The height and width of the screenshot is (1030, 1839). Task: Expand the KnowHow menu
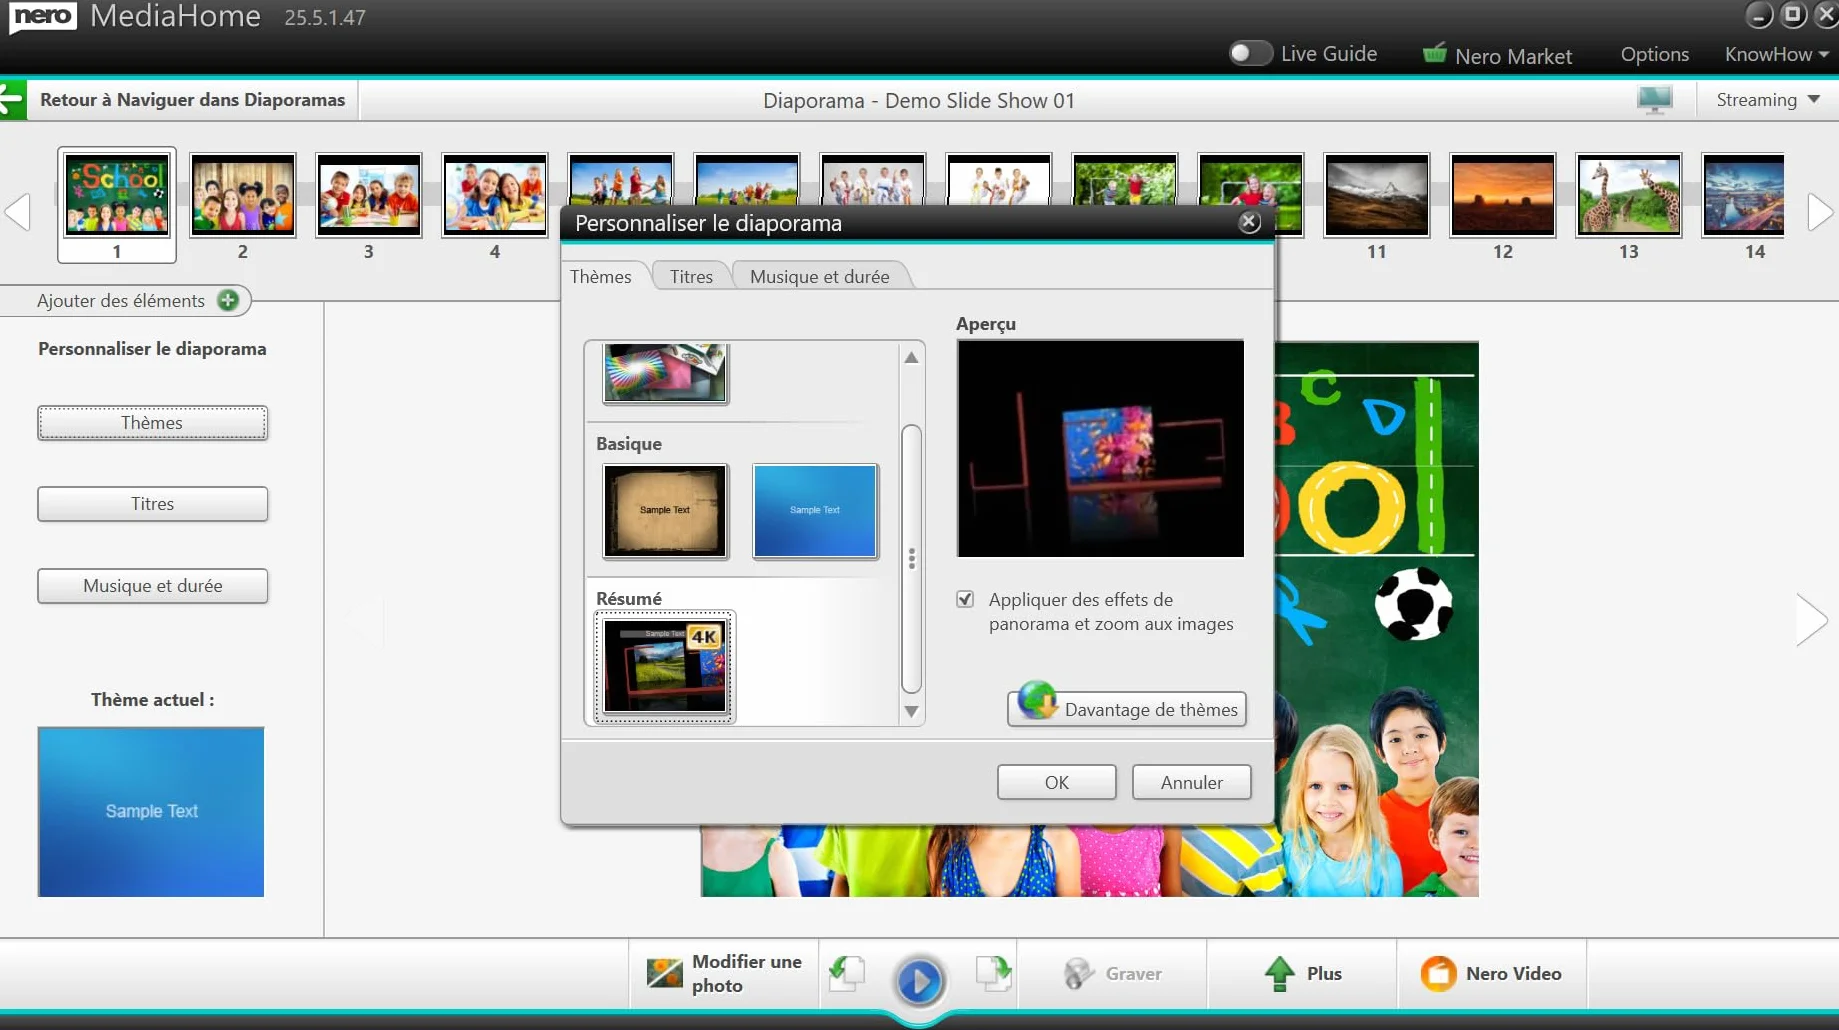pyautogui.click(x=1776, y=54)
